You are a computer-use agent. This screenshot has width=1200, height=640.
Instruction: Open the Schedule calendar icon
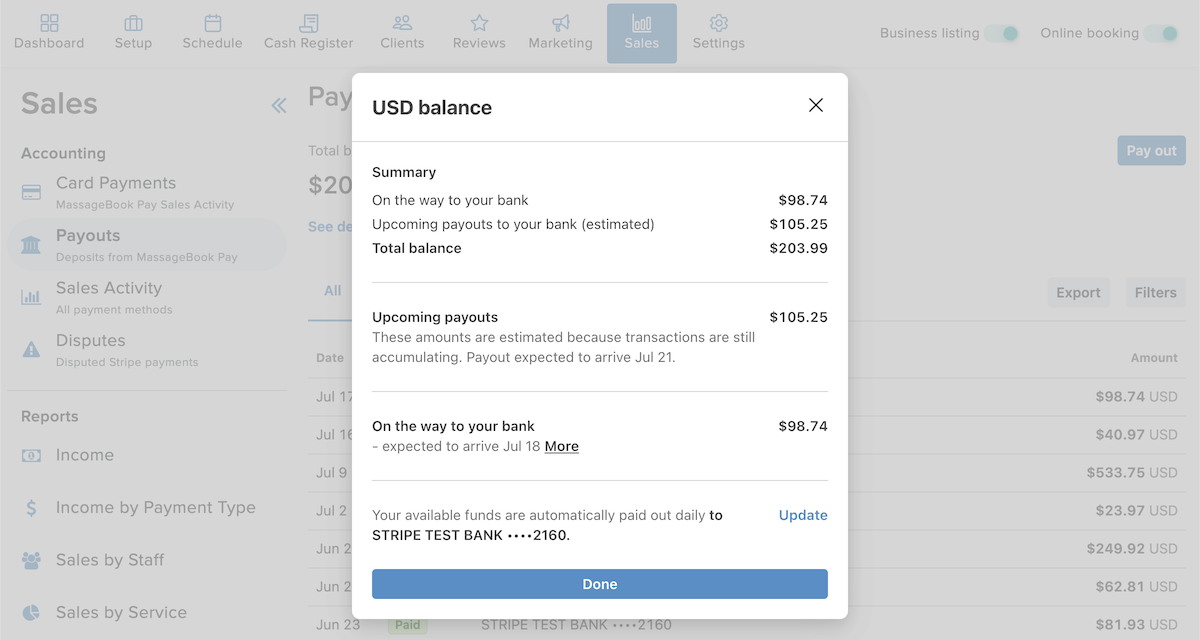click(212, 23)
